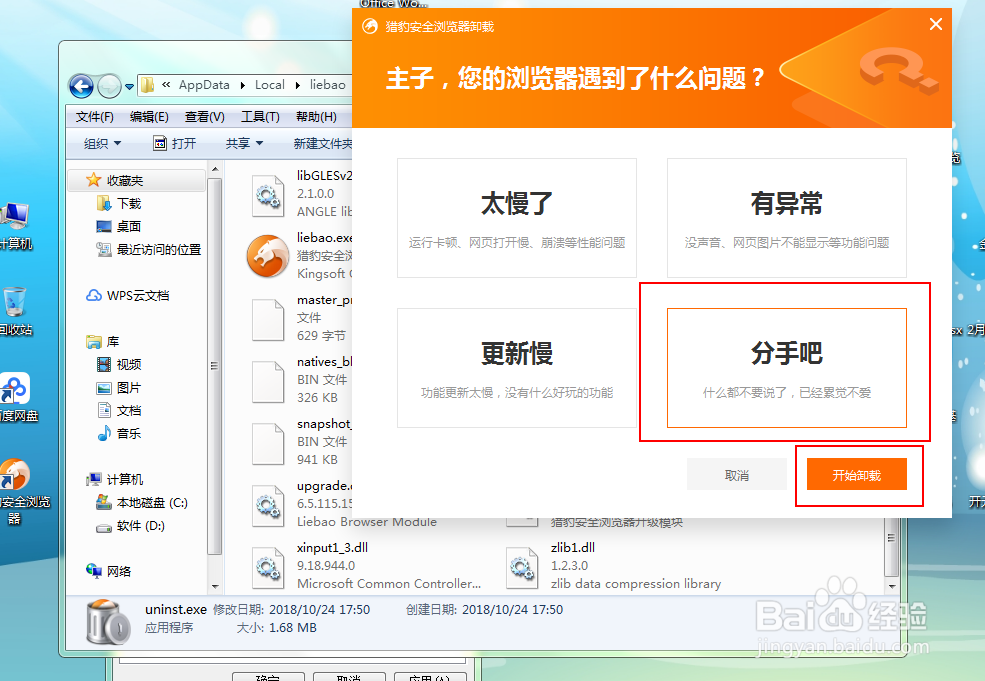
Task: Click the 开始卸载 button
Action: [857, 474]
